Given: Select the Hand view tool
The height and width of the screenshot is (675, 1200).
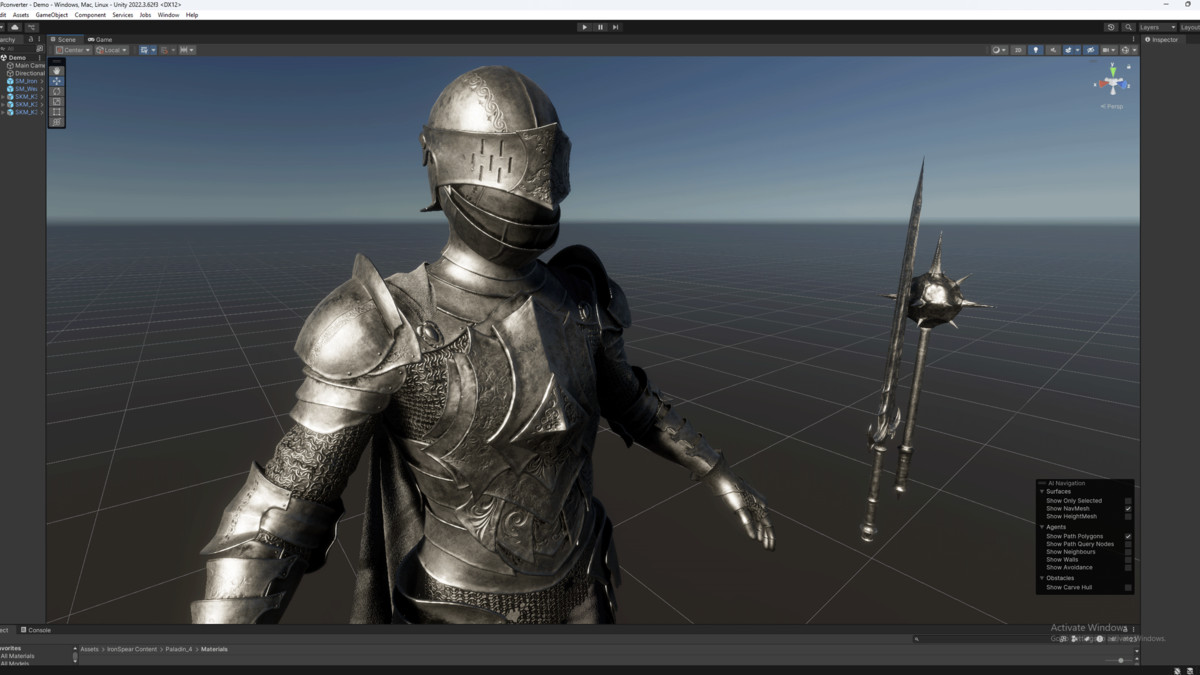Looking at the screenshot, I should point(57,70).
